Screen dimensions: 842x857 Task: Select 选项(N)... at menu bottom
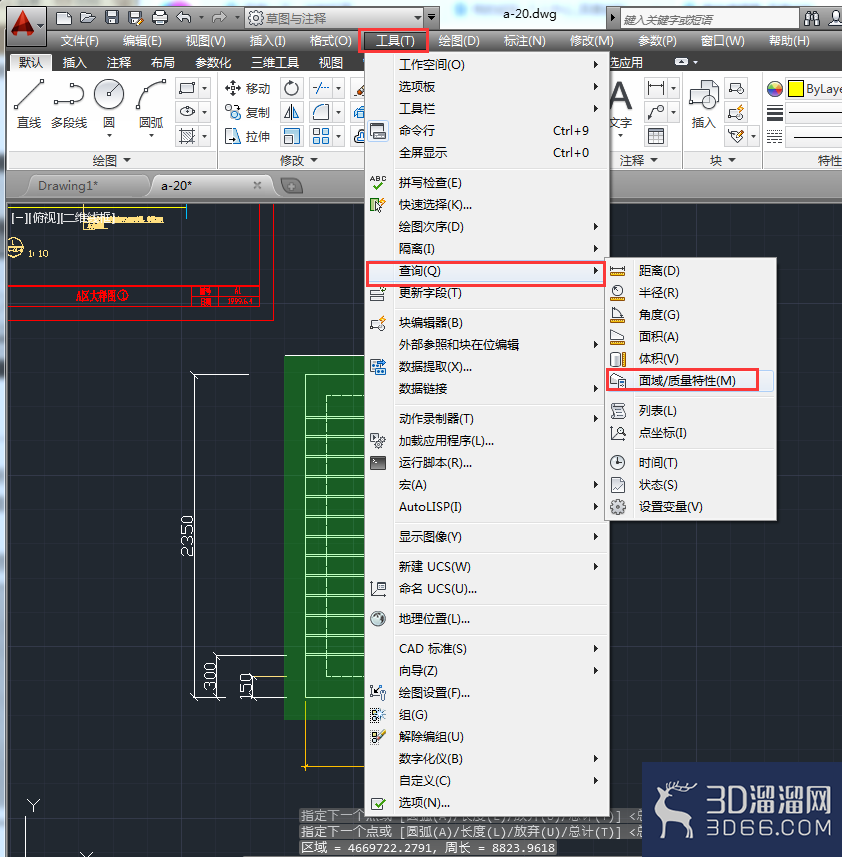[x=486, y=802]
